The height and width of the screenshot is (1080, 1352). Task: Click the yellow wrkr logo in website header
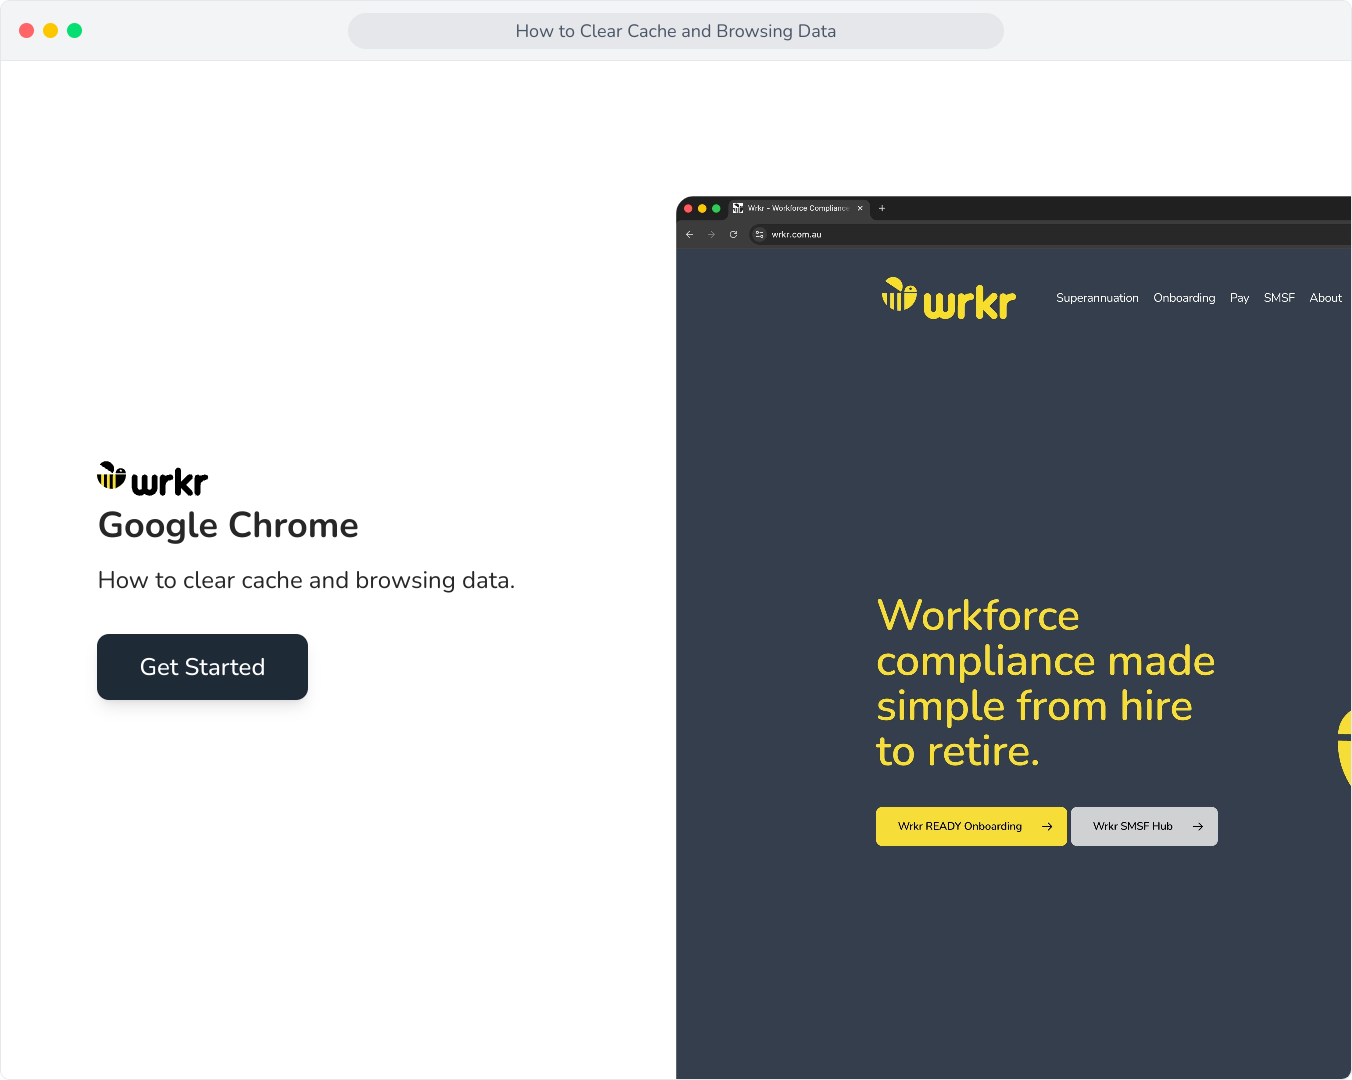tap(948, 299)
